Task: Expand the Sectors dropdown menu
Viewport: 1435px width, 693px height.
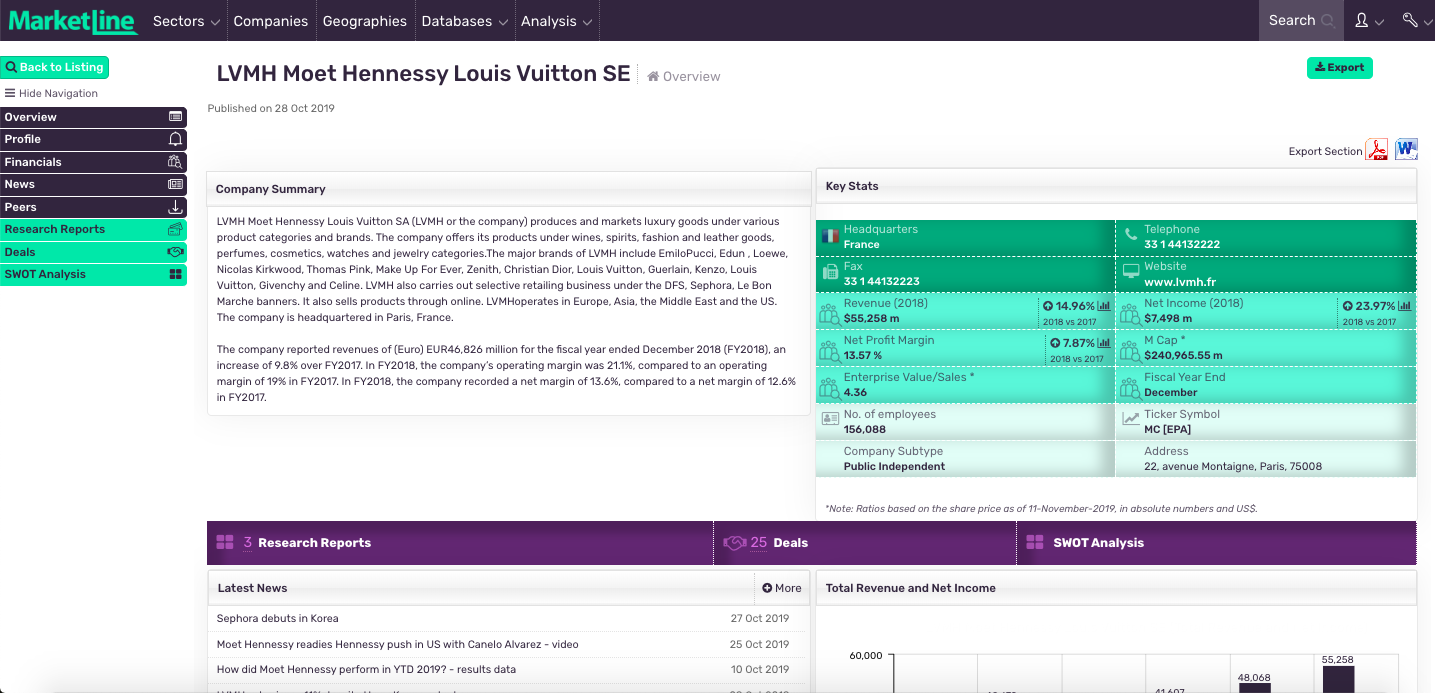Action: click(x=186, y=21)
